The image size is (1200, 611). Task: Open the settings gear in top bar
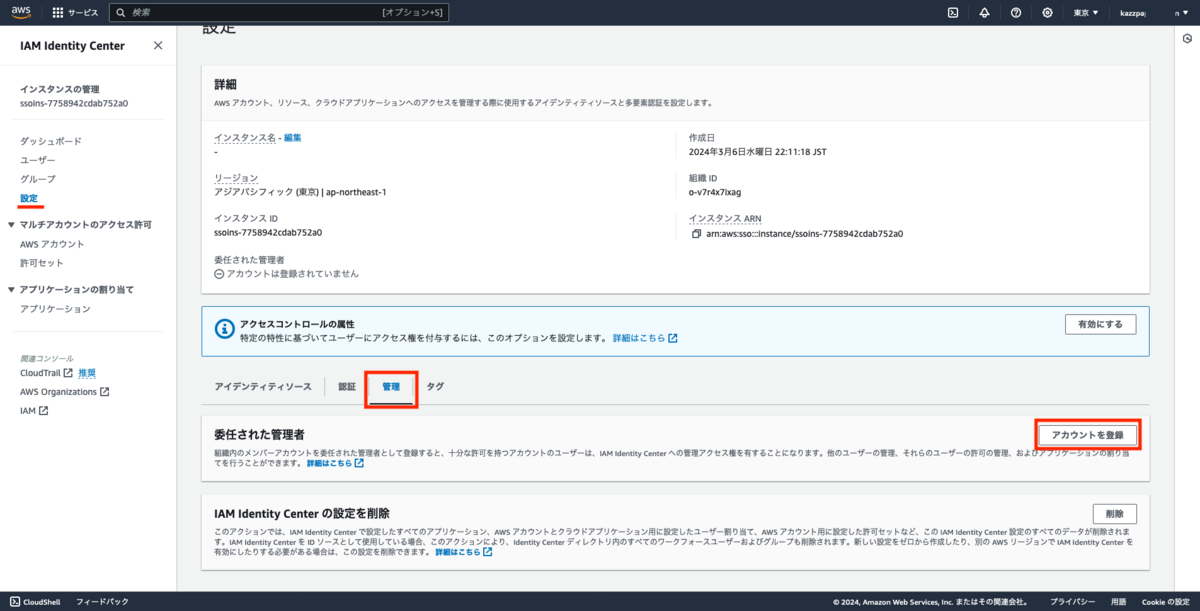(x=1047, y=13)
